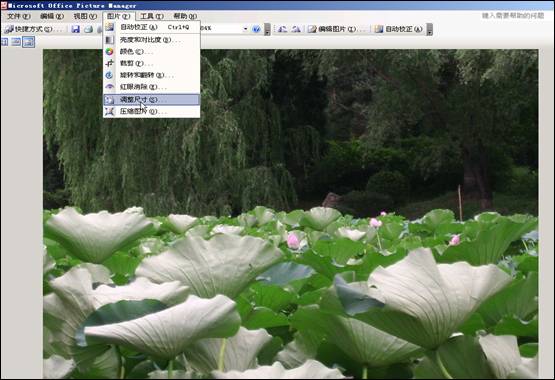This screenshot has height=380, width=555.
Task: Select the Single Picture view icon
Action: click(x=29, y=42)
